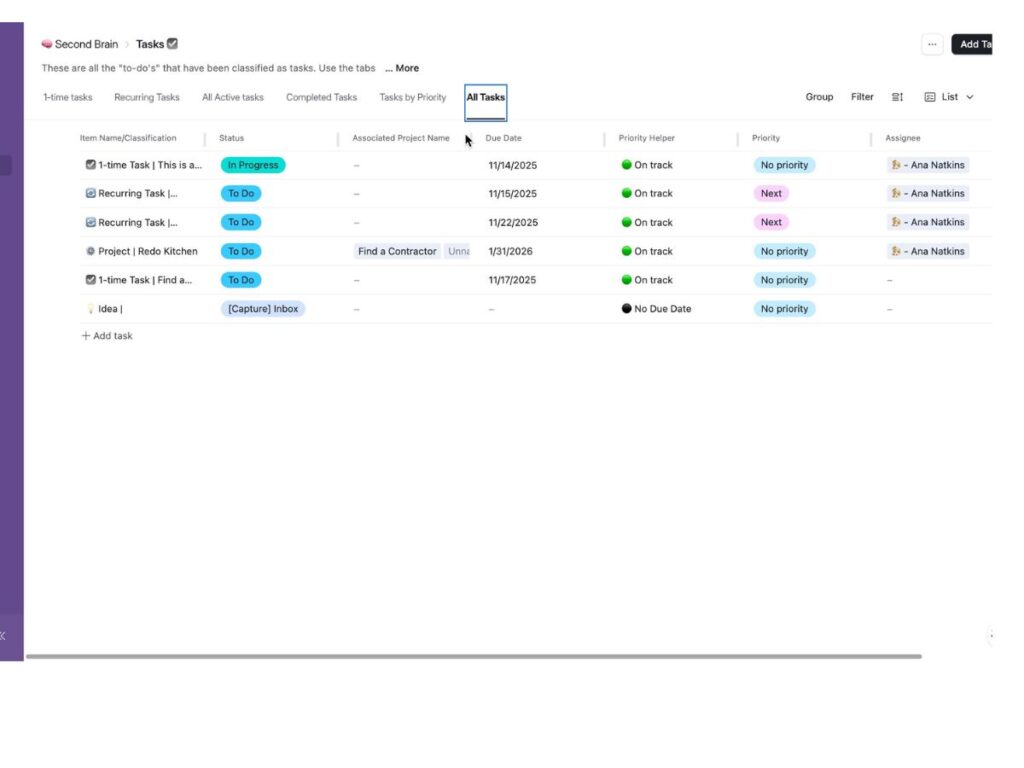Screen dimensions: 1024x768
Task: Open the List view chevron dropdown
Action: click(970, 96)
